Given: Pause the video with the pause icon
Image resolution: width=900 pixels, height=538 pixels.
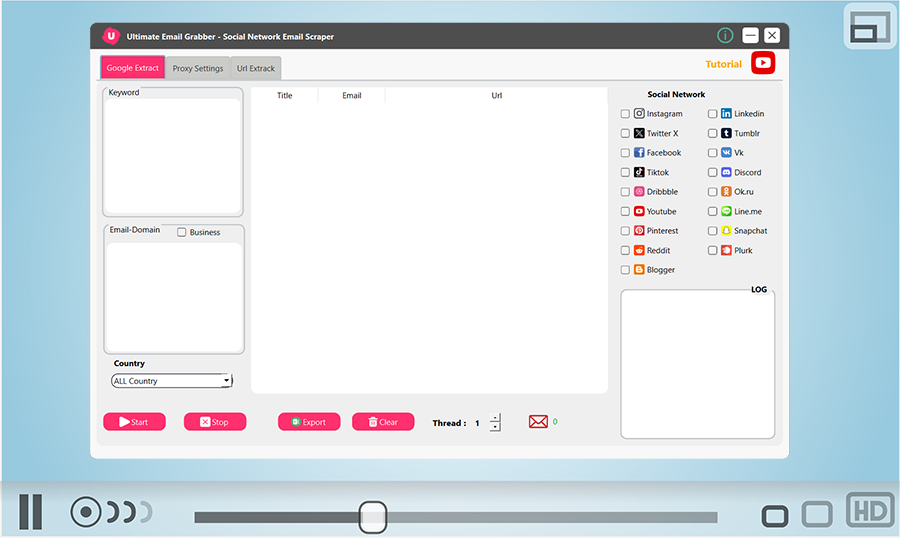Looking at the screenshot, I should point(31,512).
